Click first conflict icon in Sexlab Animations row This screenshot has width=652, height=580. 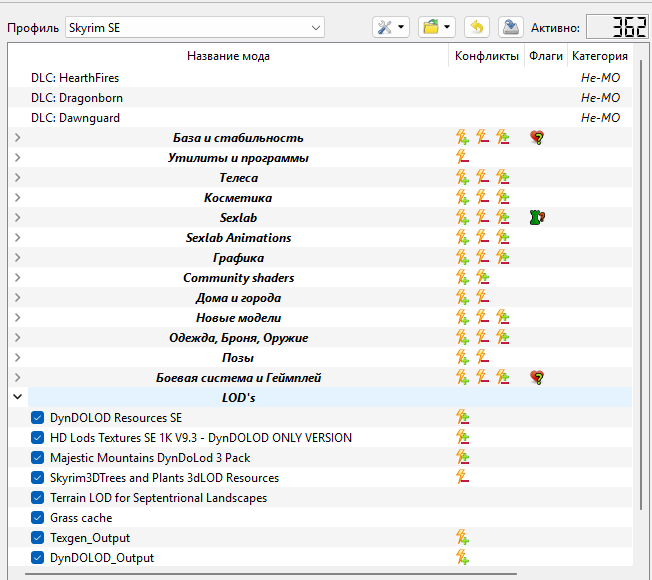tap(462, 237)
